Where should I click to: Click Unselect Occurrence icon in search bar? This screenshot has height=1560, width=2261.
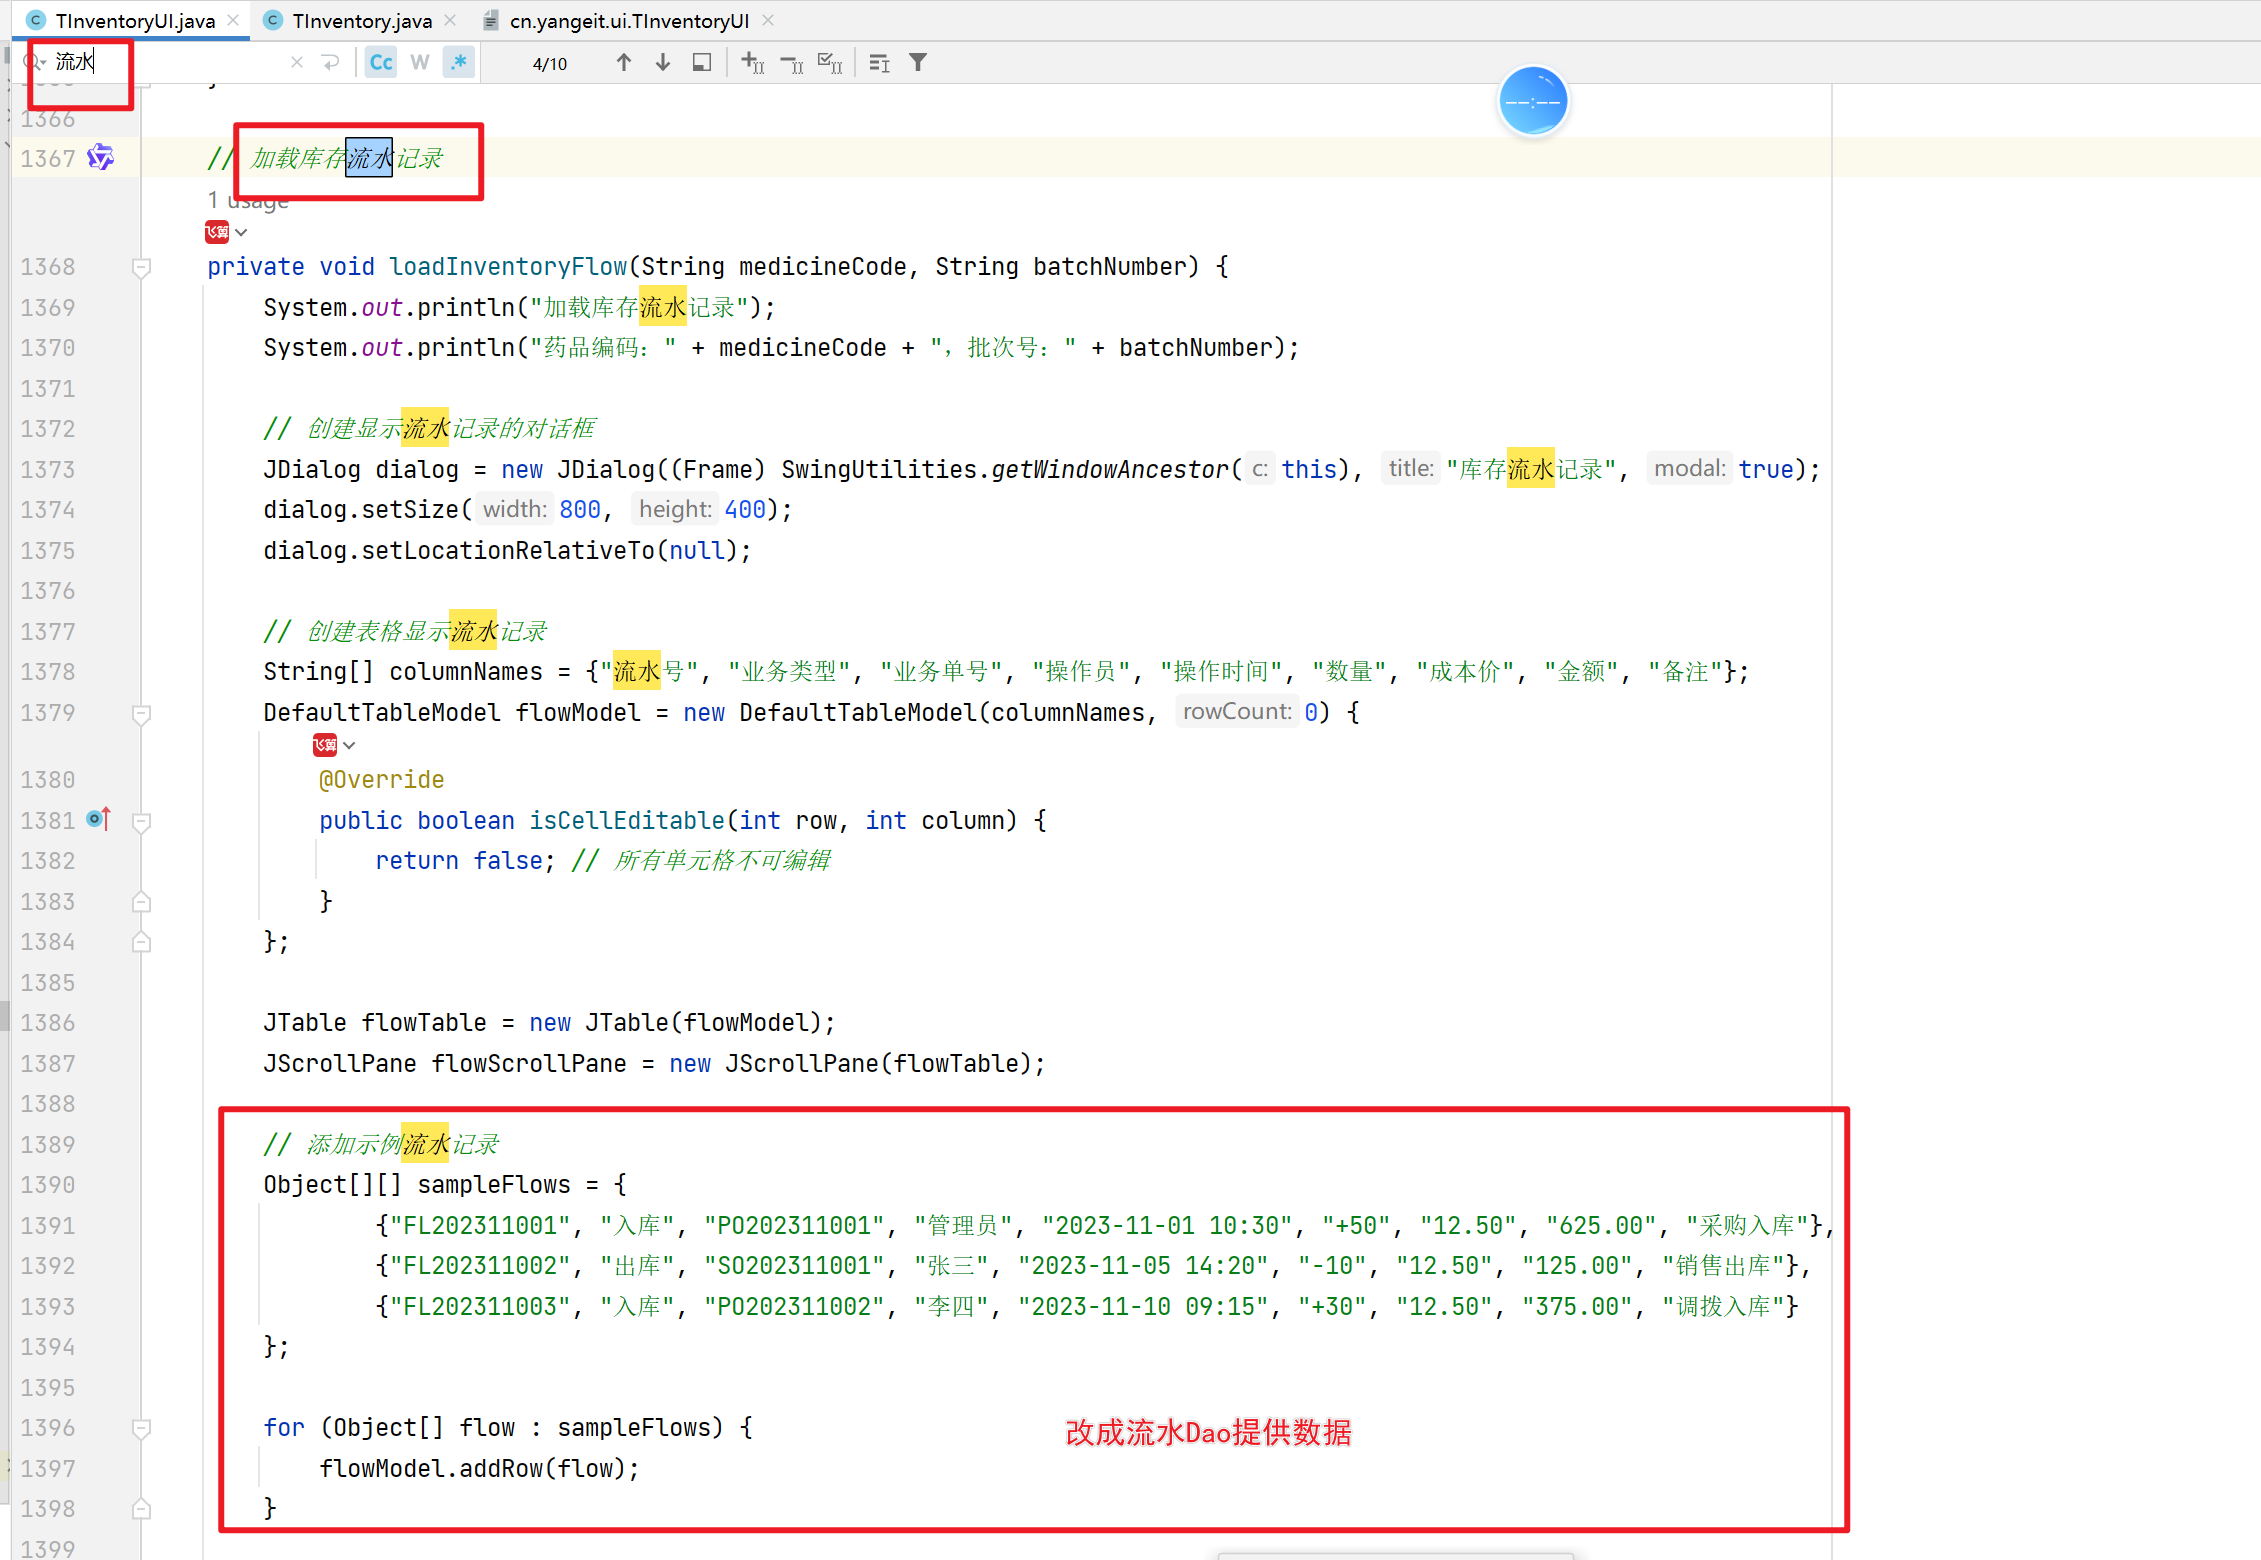[x=791, y=63]
